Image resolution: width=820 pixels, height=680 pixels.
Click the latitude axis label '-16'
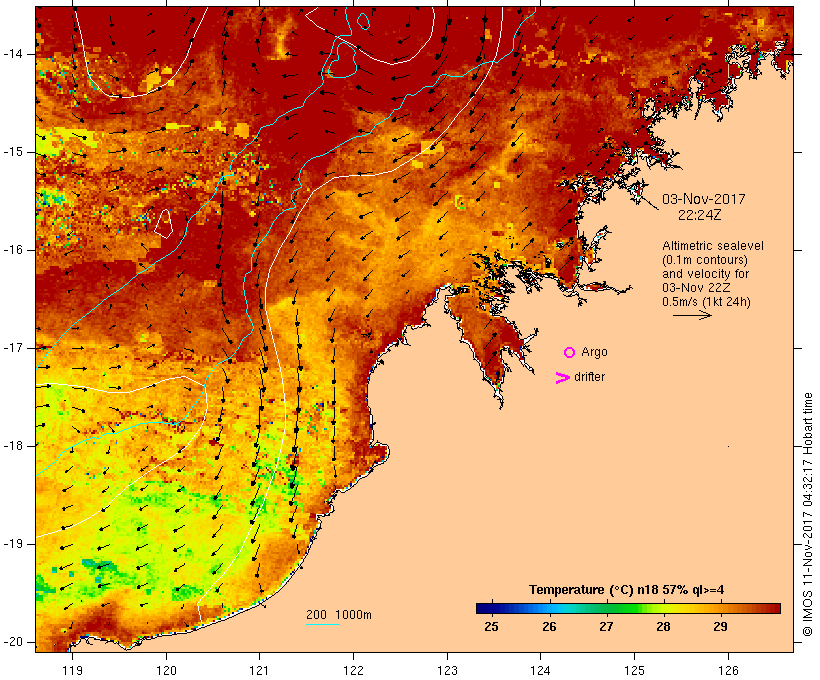pyautogui.click(x=12, y=250)
